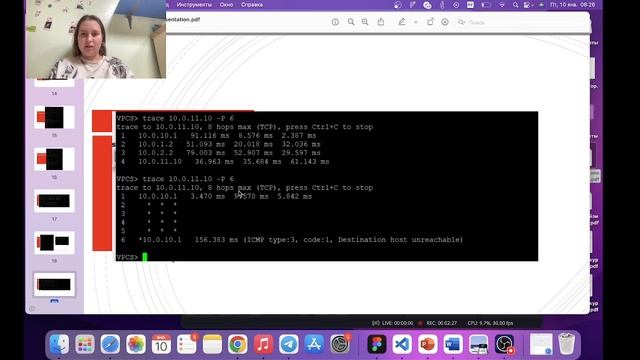Open the Trash in the Dock
Image resolution: width=640 pixels, height=360 pixels.
567,344
